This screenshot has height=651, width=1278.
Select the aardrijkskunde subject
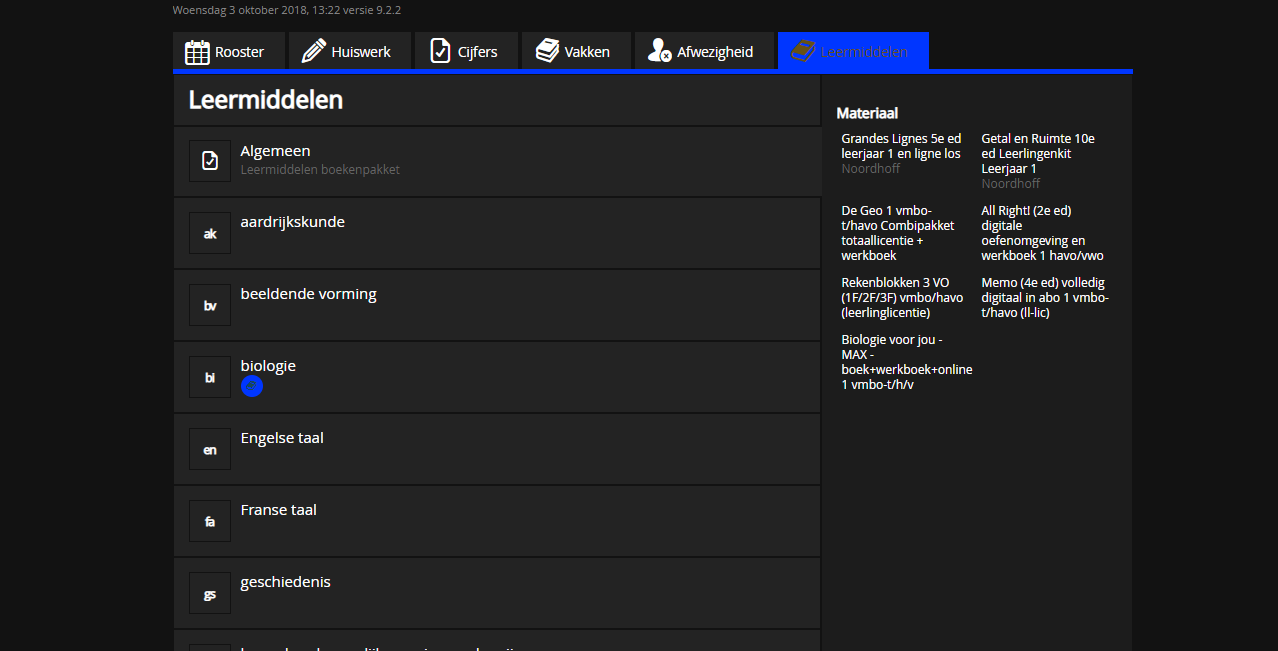click(x=497, y=233)
